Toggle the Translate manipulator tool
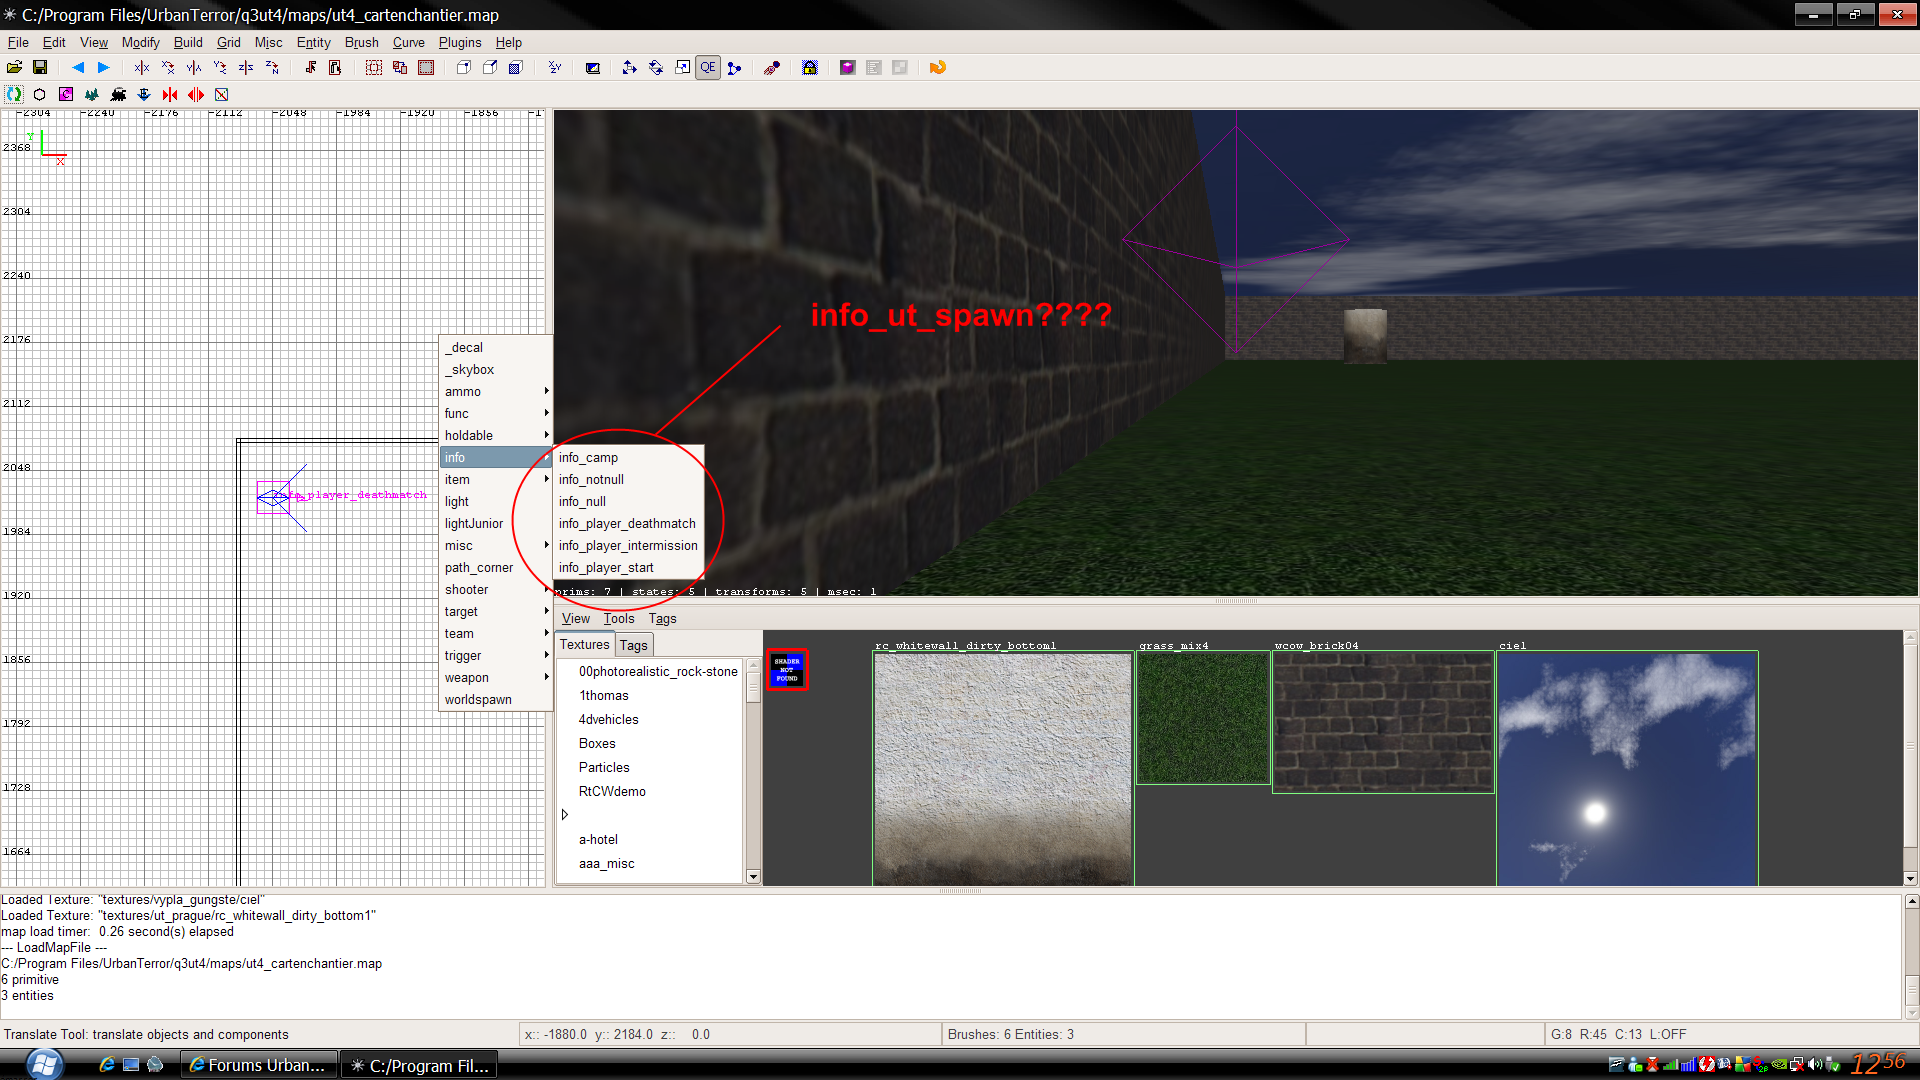The image size is (1920, 1080). click(629, 67)
